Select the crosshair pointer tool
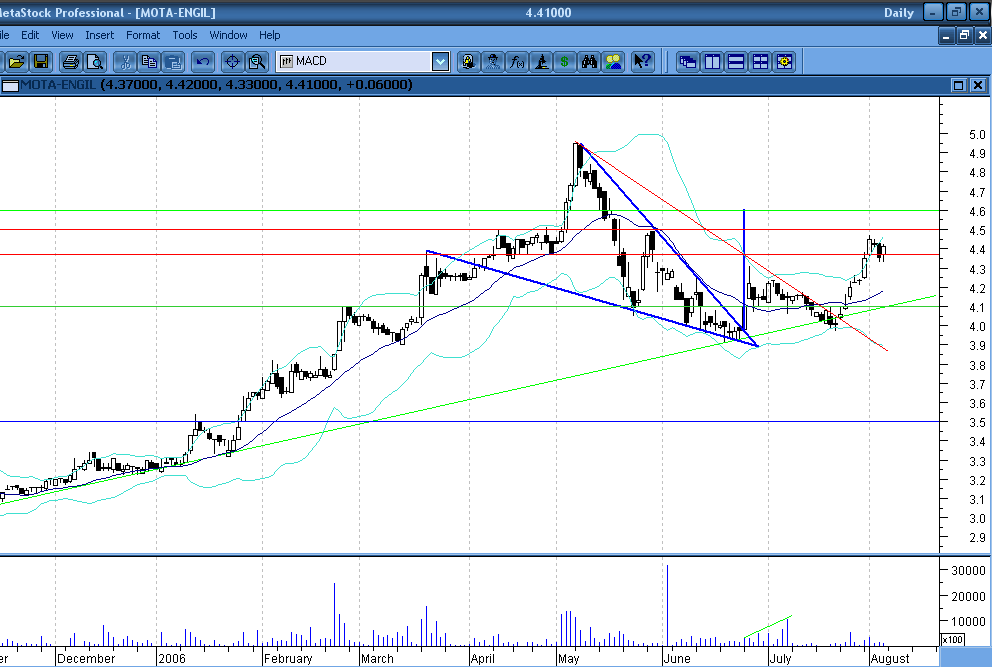The image size is (992, 667). tap(232, 62)
